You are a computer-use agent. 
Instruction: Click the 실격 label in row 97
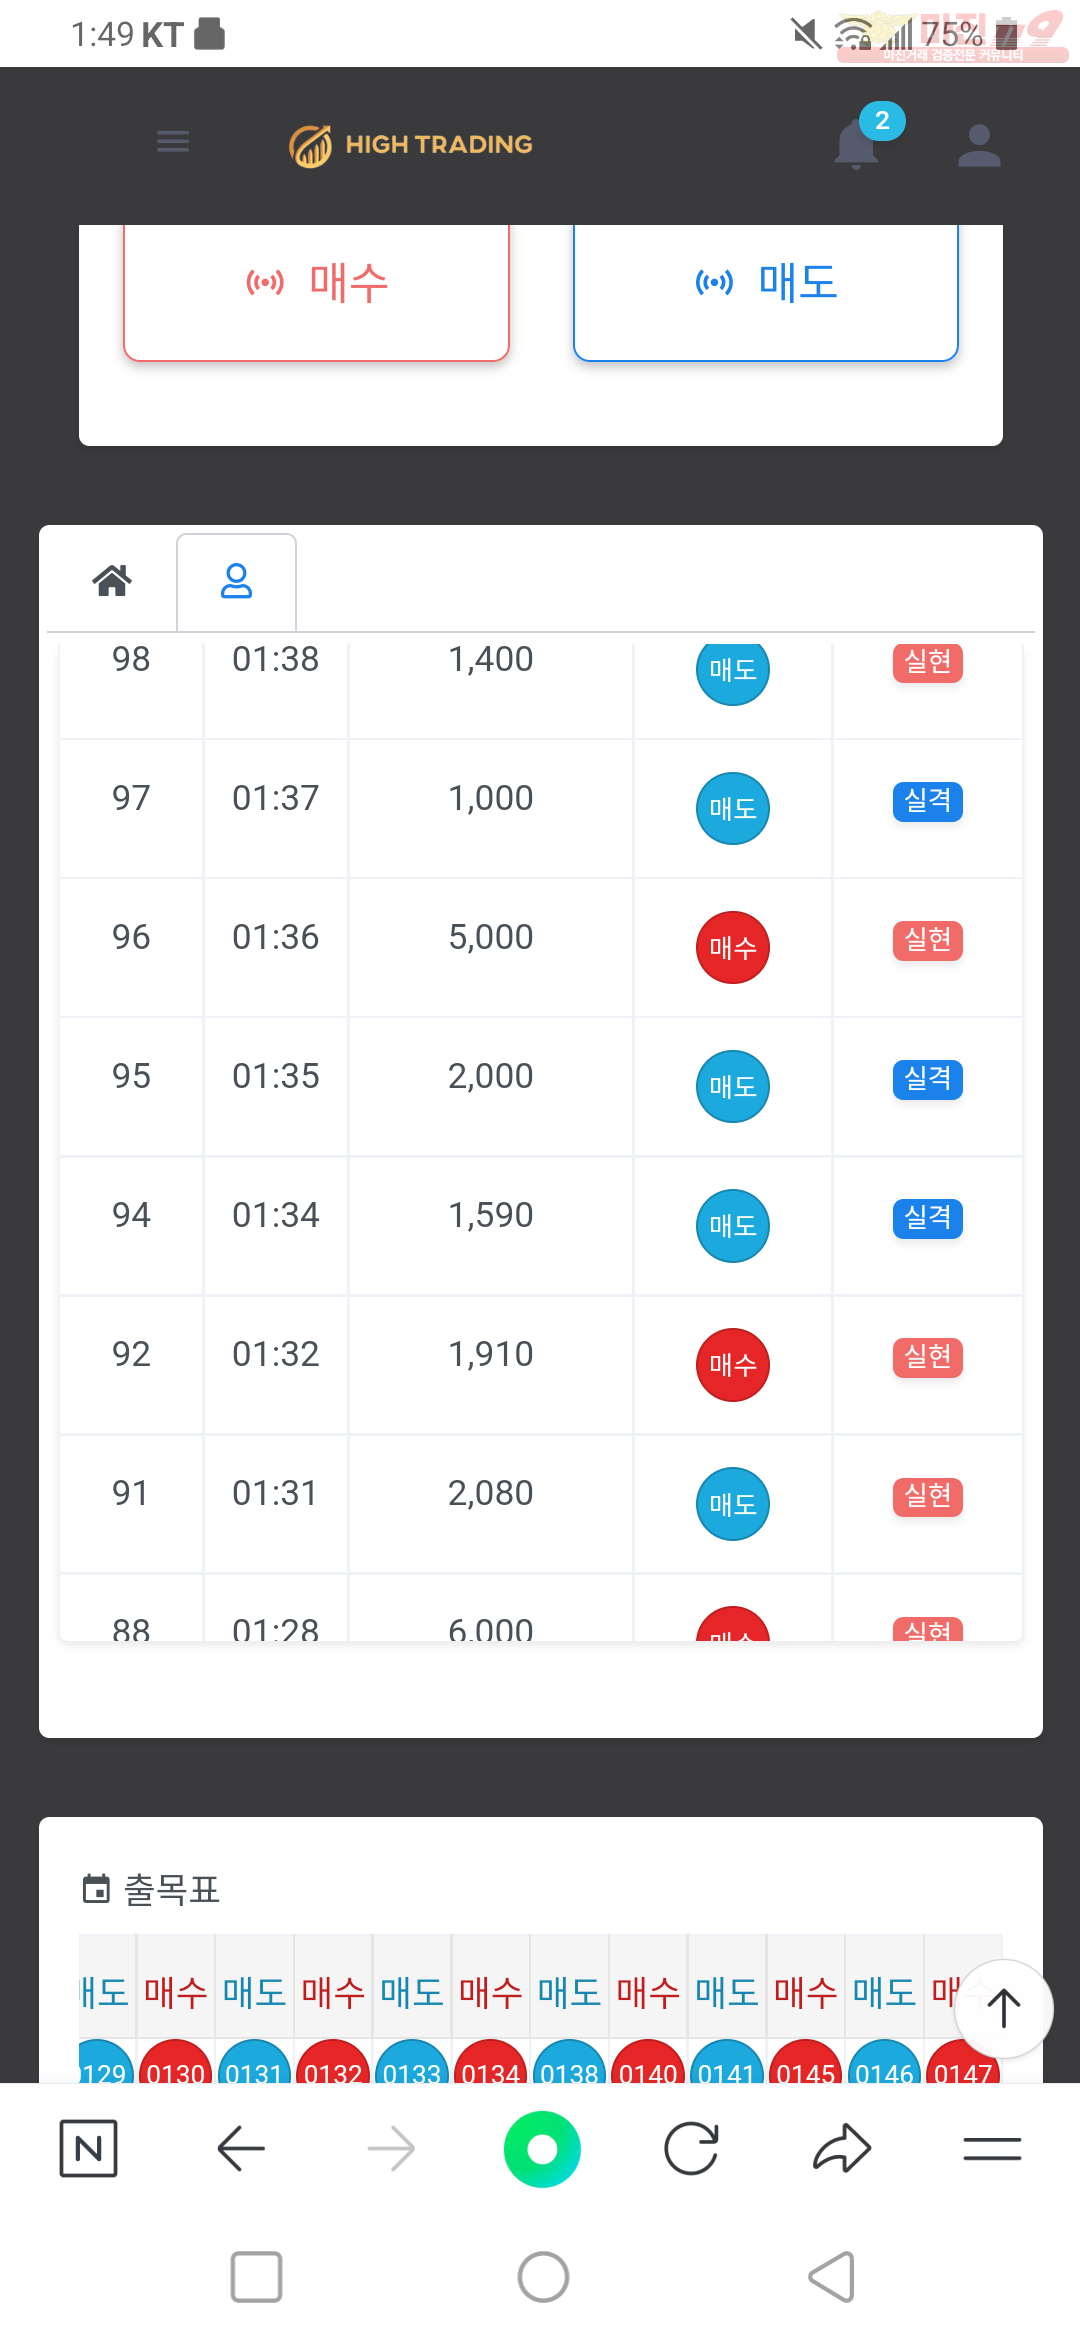928,801
